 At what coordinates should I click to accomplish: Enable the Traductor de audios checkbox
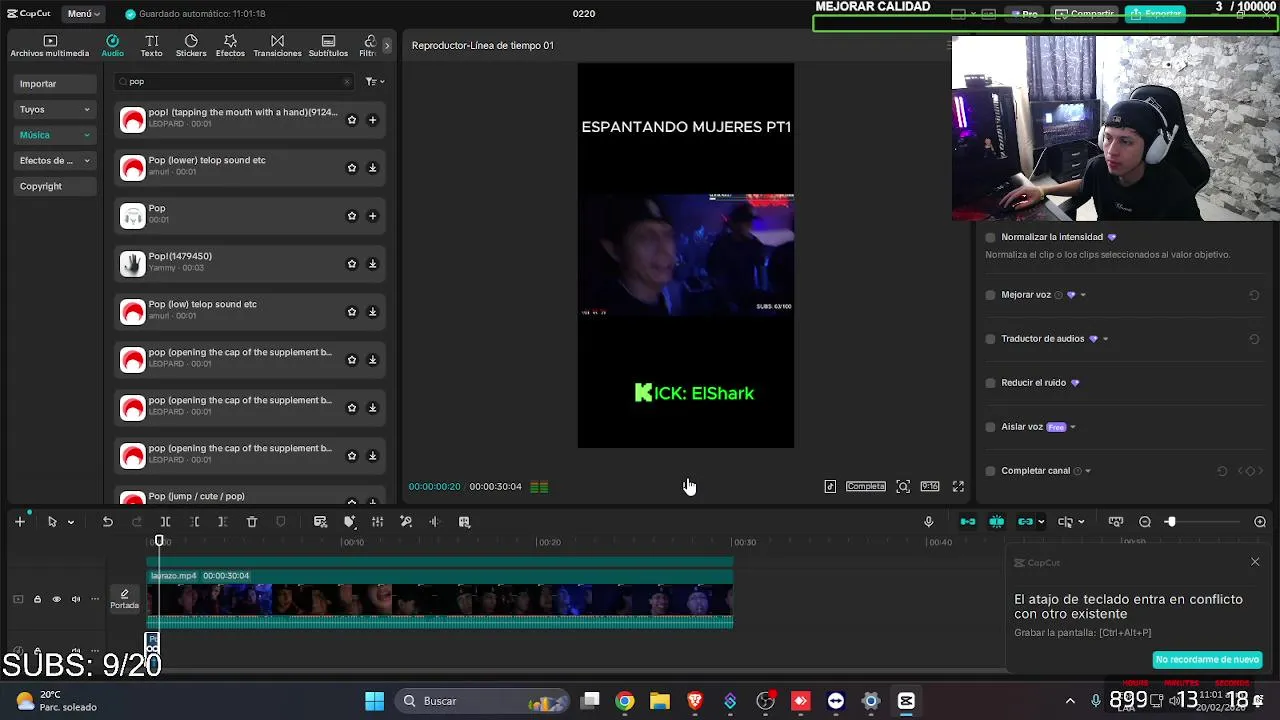pyautogui.click(x=990, y=339)
